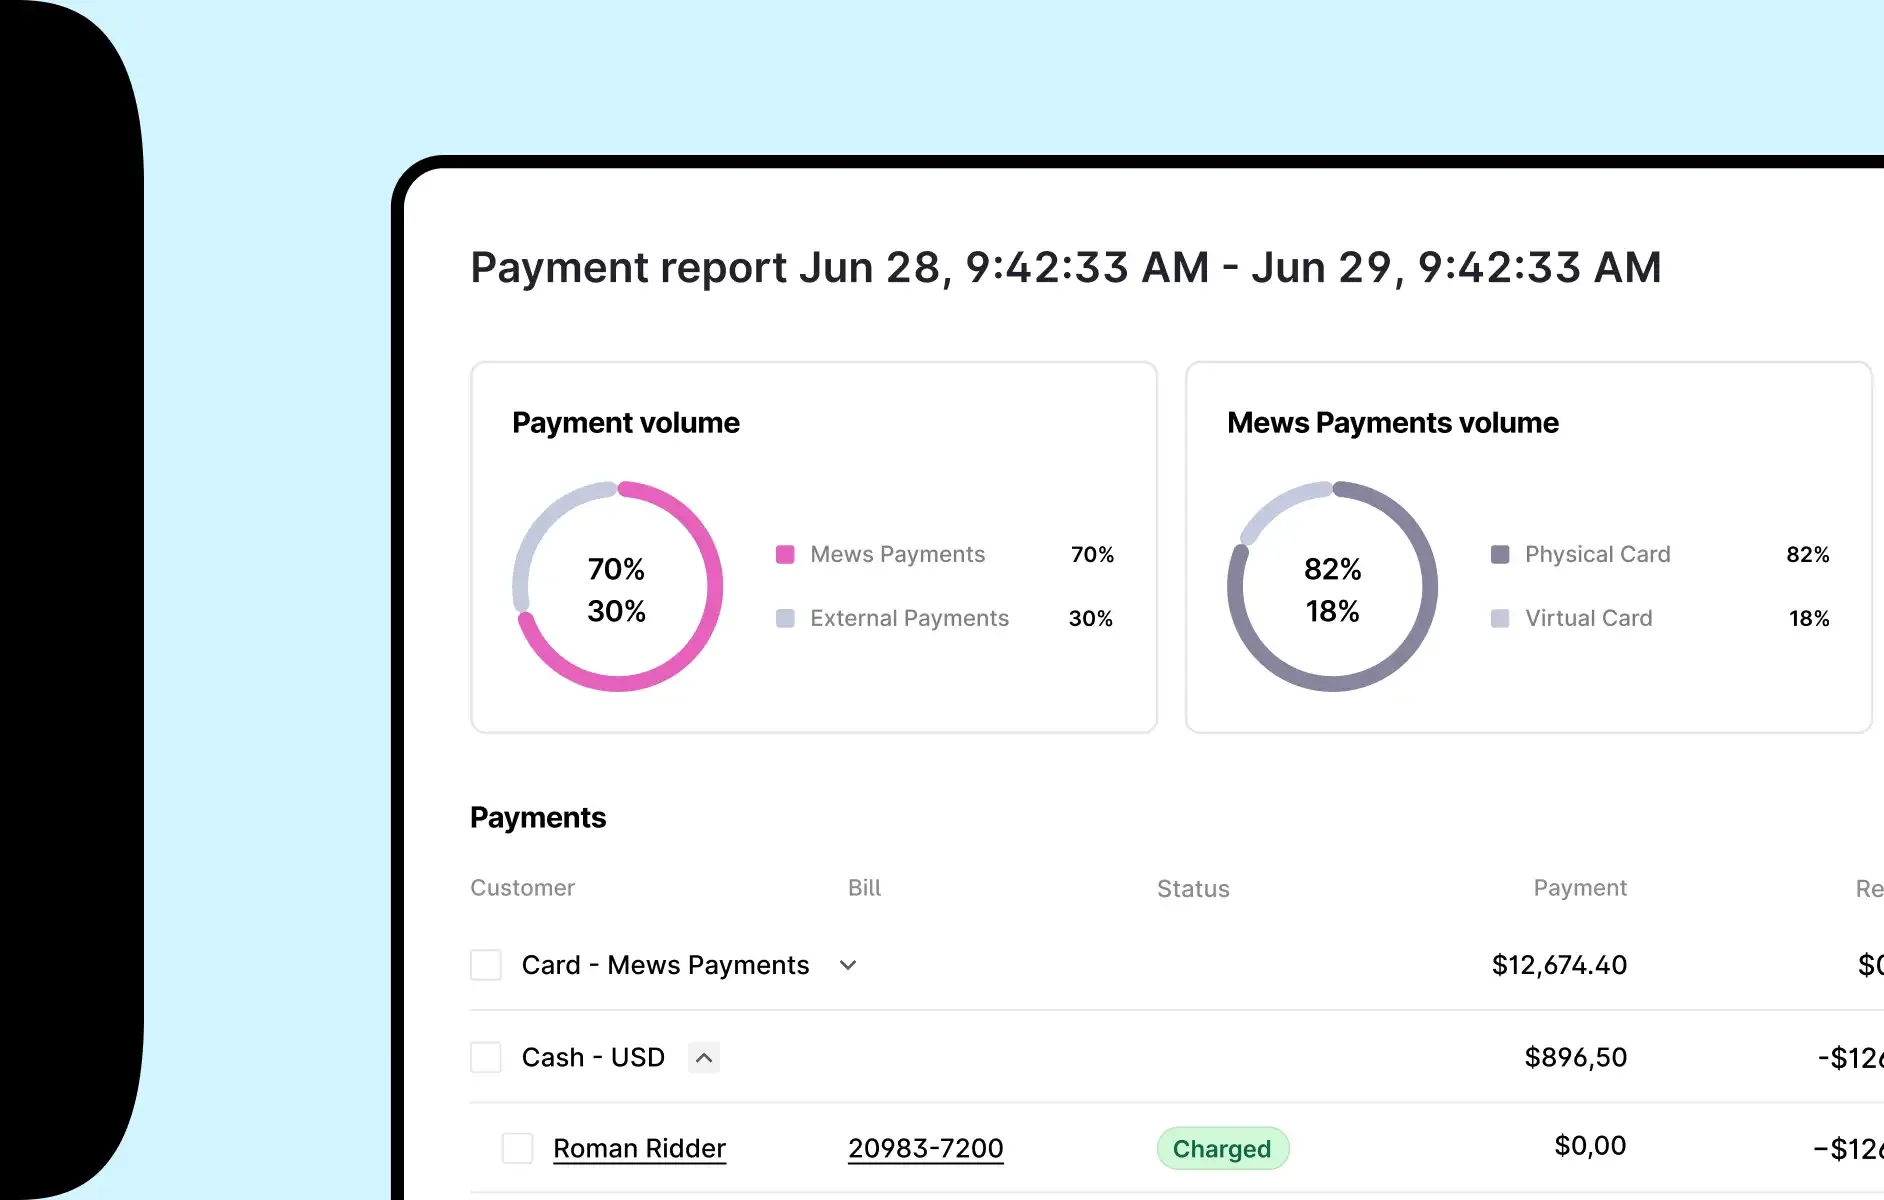Screen dimensions: 1884x1200
Task: Click the 30% External Payments value
Action: tap(1091, 618)
